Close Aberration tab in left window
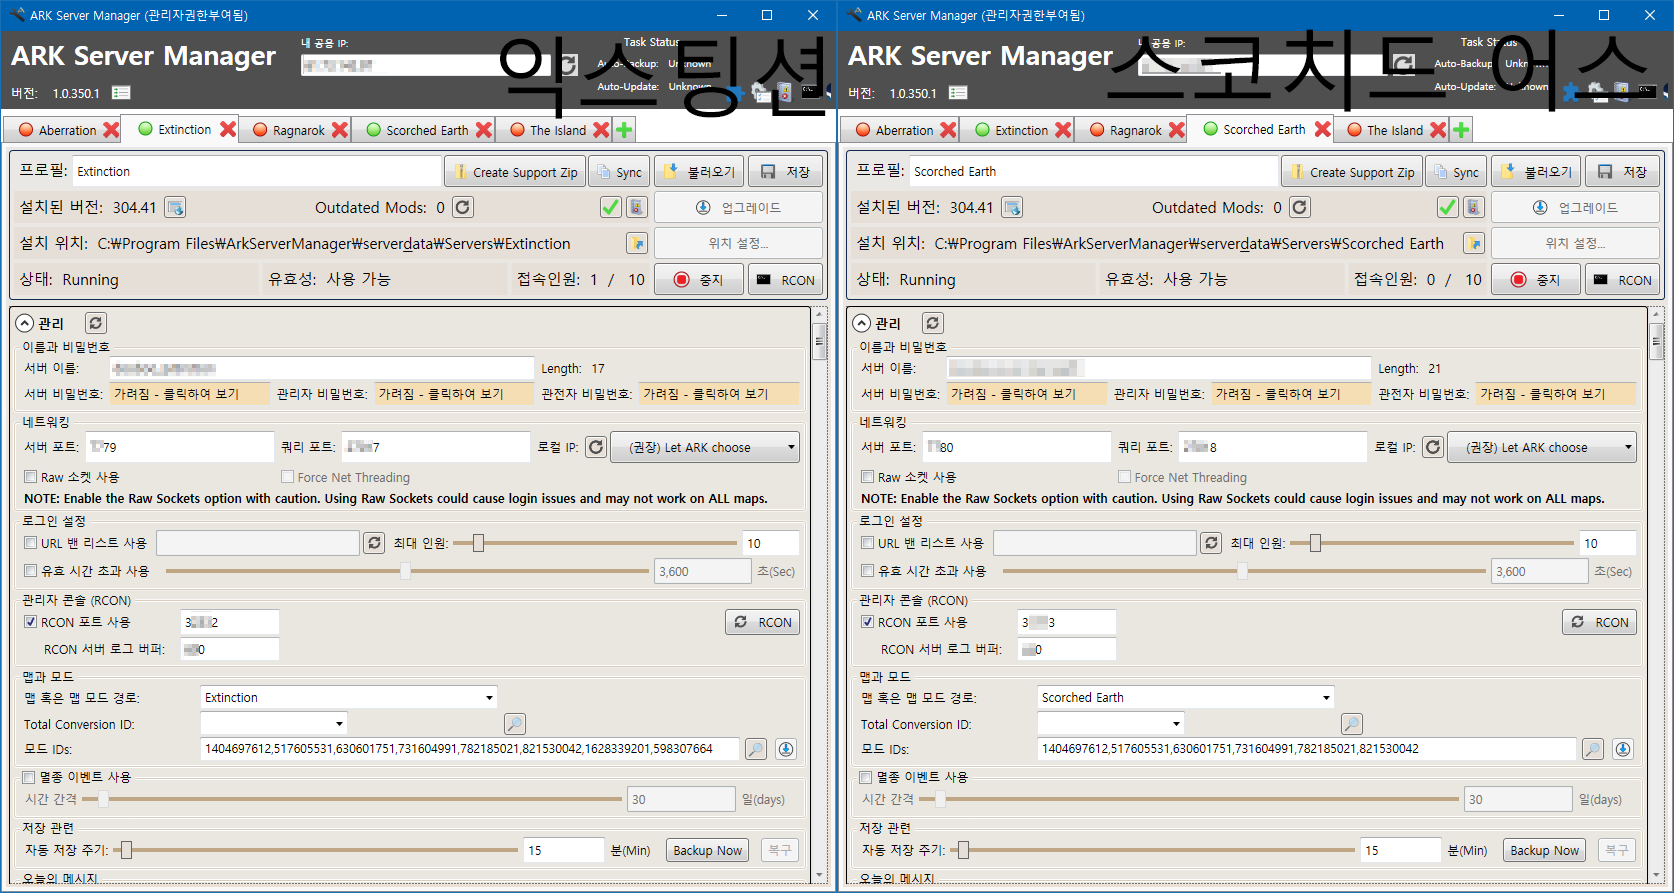The height and width of the screenshot is (893, 1674). point(111,130)
